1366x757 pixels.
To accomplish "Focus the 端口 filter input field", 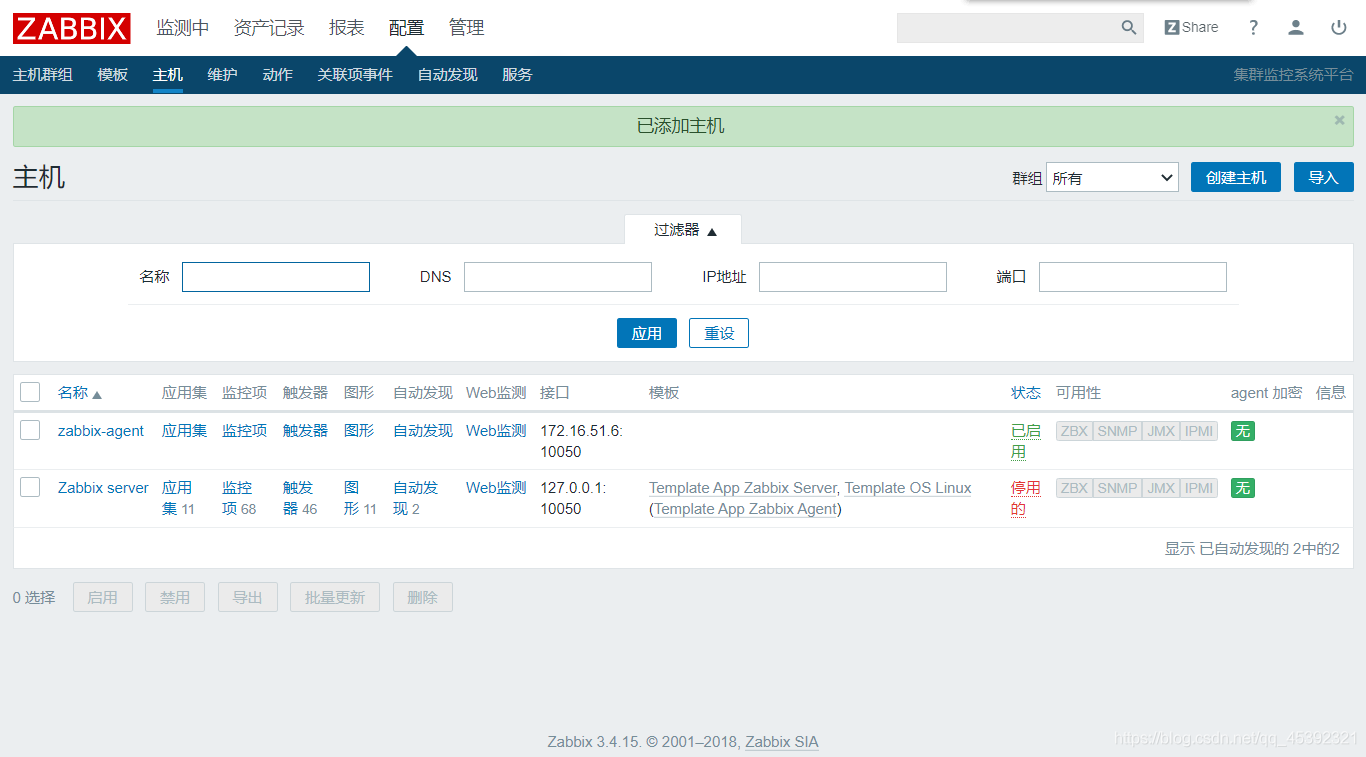I will (x=1133, y=277).
